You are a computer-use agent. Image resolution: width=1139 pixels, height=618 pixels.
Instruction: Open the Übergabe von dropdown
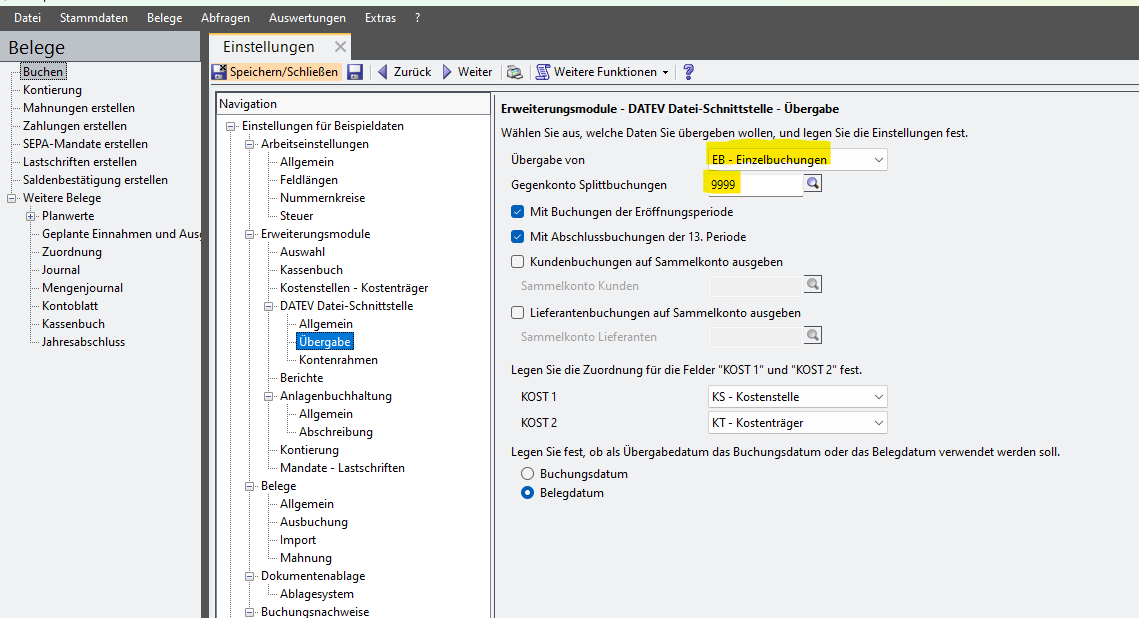tap(878, 160)
